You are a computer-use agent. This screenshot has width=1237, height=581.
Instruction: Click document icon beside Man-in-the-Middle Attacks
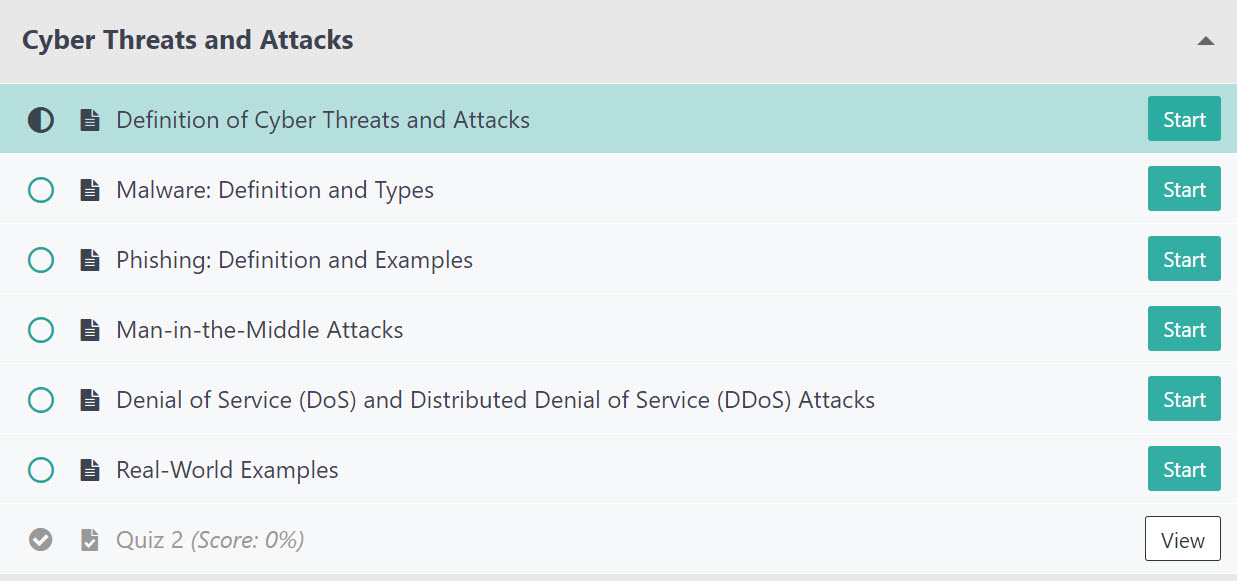tap(90, 330)
